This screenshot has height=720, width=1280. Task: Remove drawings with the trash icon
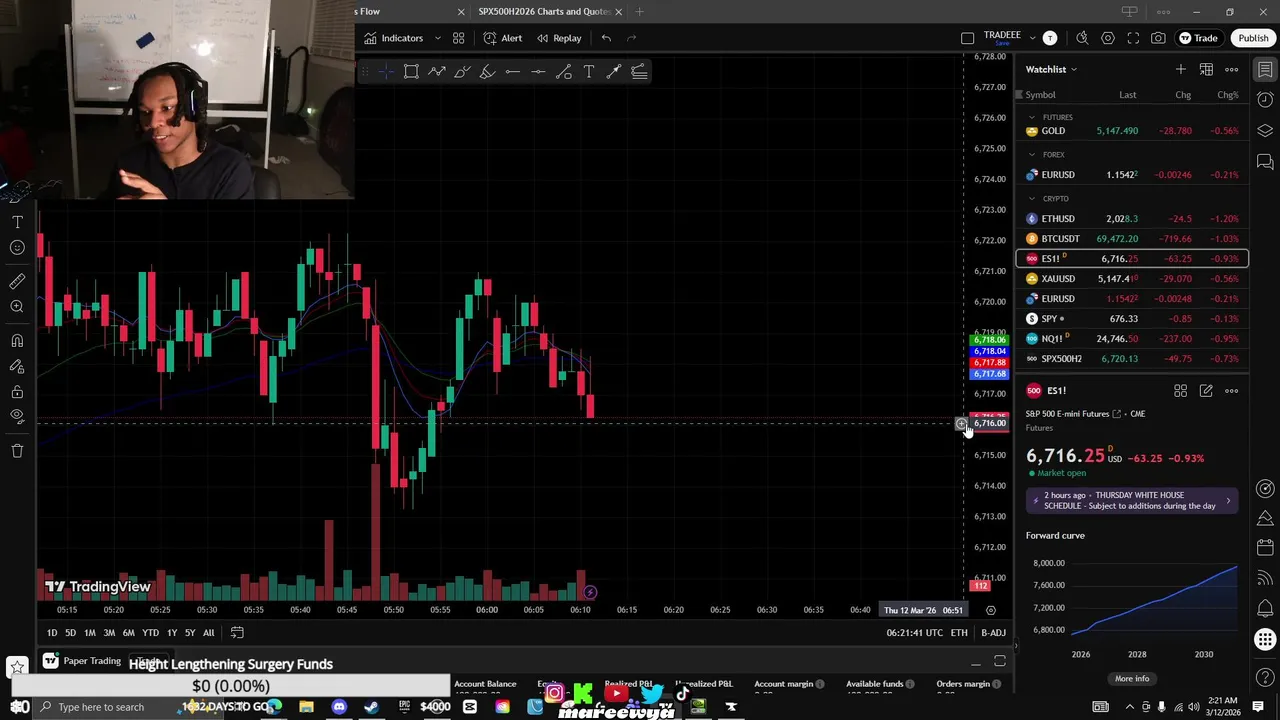click(x=17, y=451)
